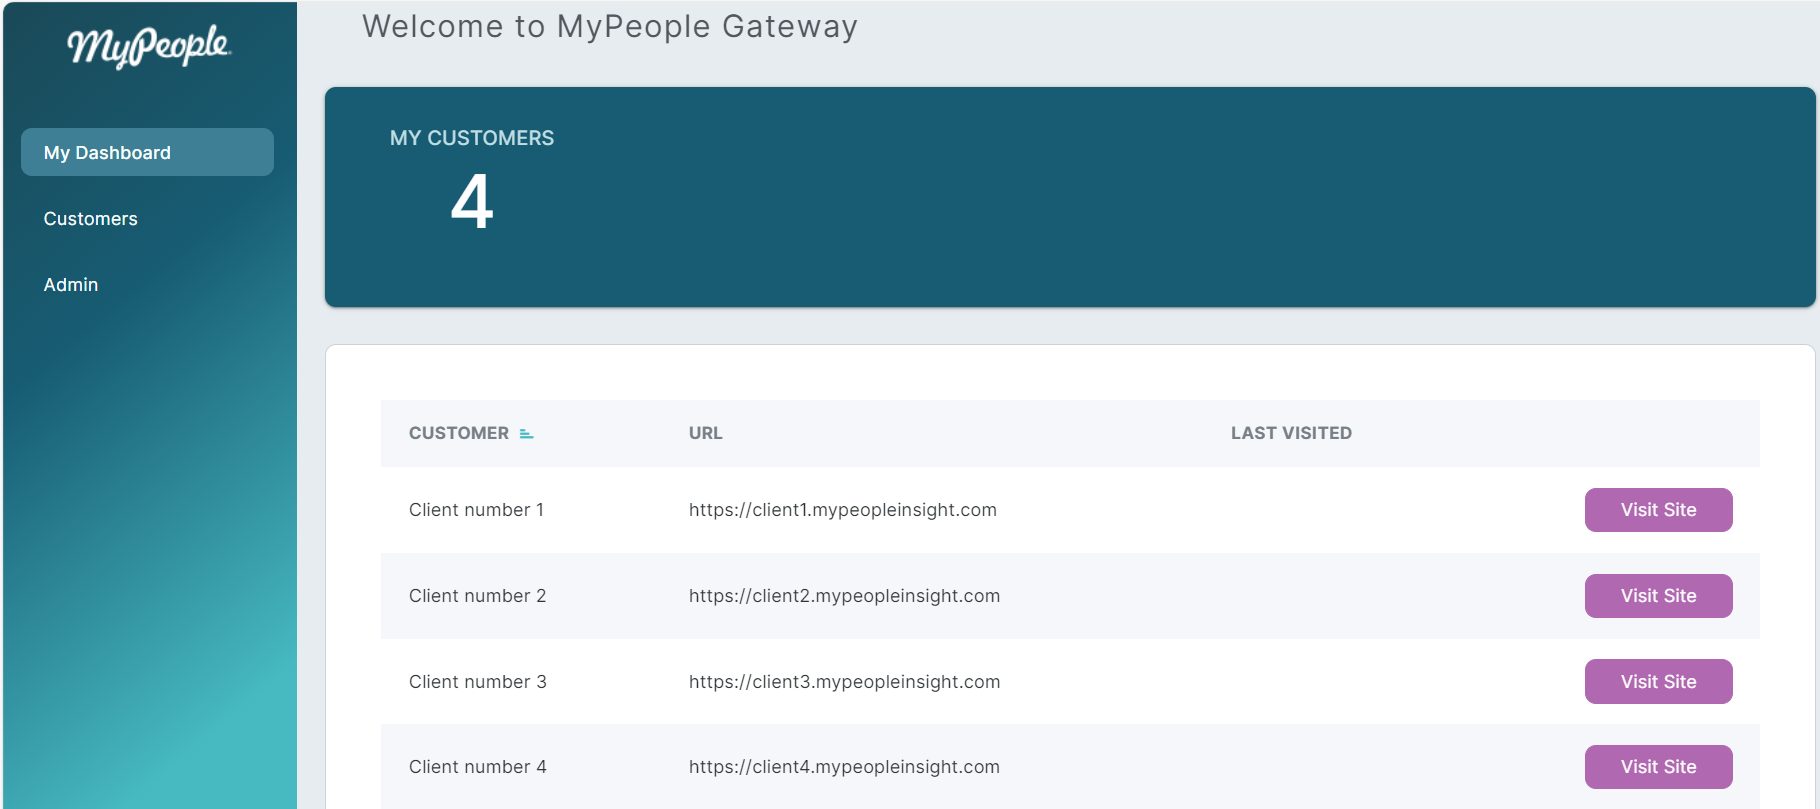Visit Site for Client number 2
This screenshot has height=809, width=1820.
pos(1658,596)
